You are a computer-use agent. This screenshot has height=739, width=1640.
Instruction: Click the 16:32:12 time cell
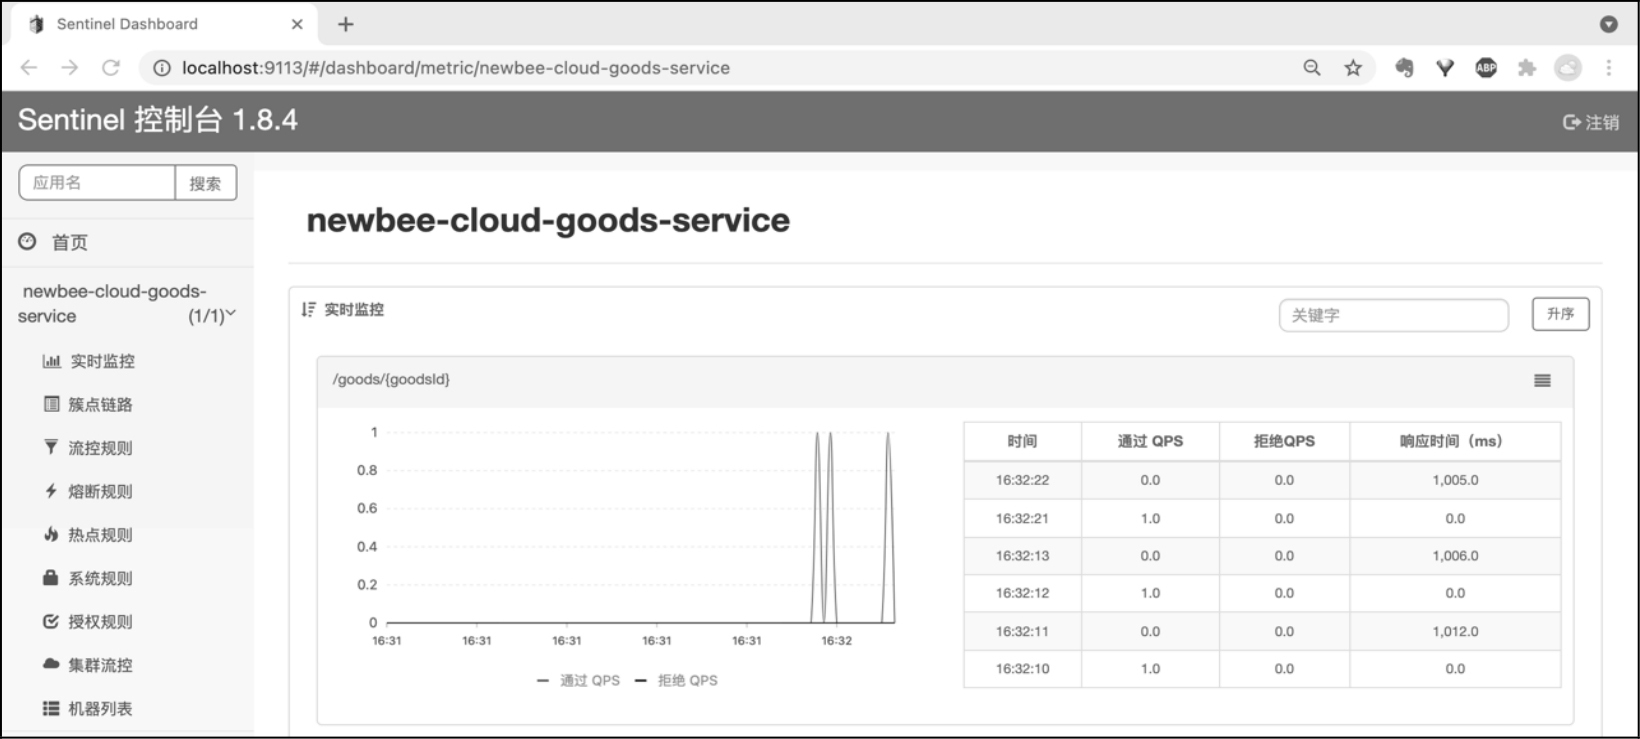(x=1022, y=593)
